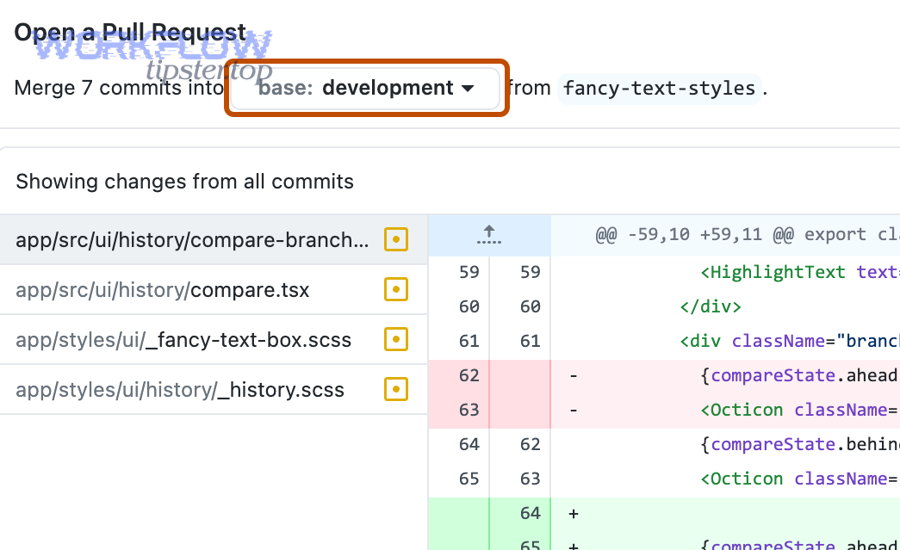Select _history.scss file row
The image size is (900, 550).
point(214,389)
